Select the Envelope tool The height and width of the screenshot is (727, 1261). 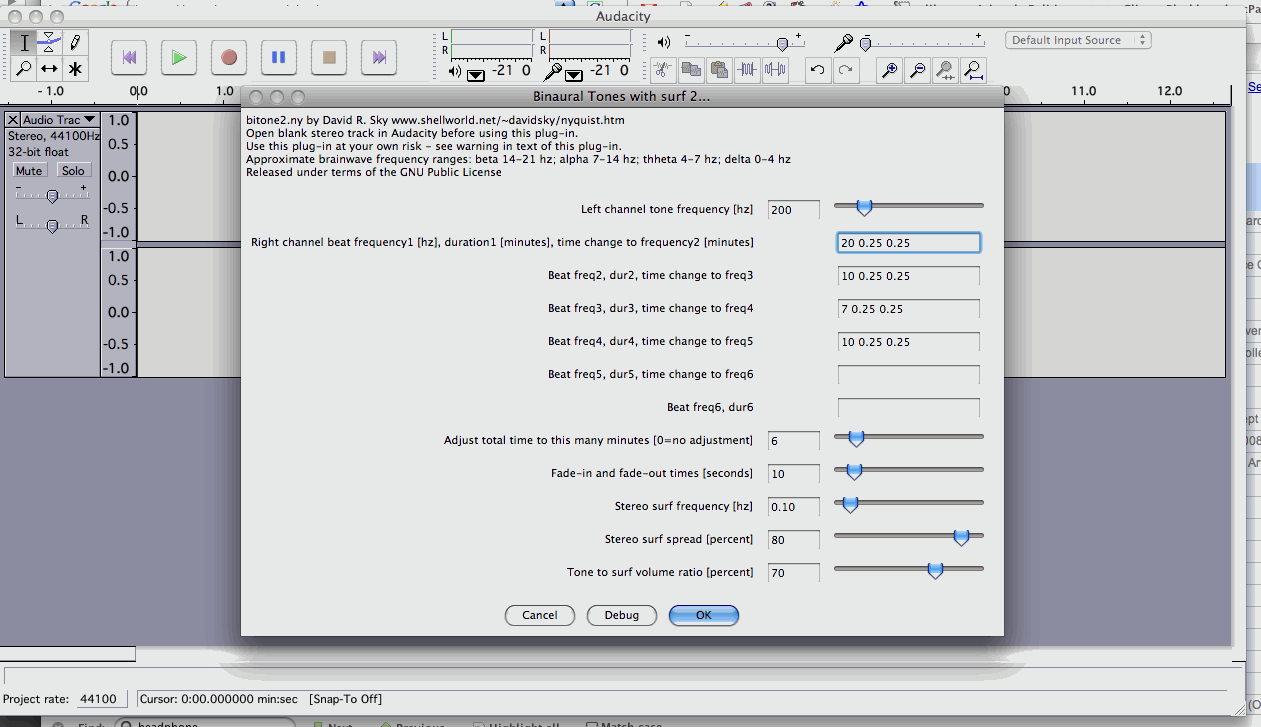click(x=49, y=42)
